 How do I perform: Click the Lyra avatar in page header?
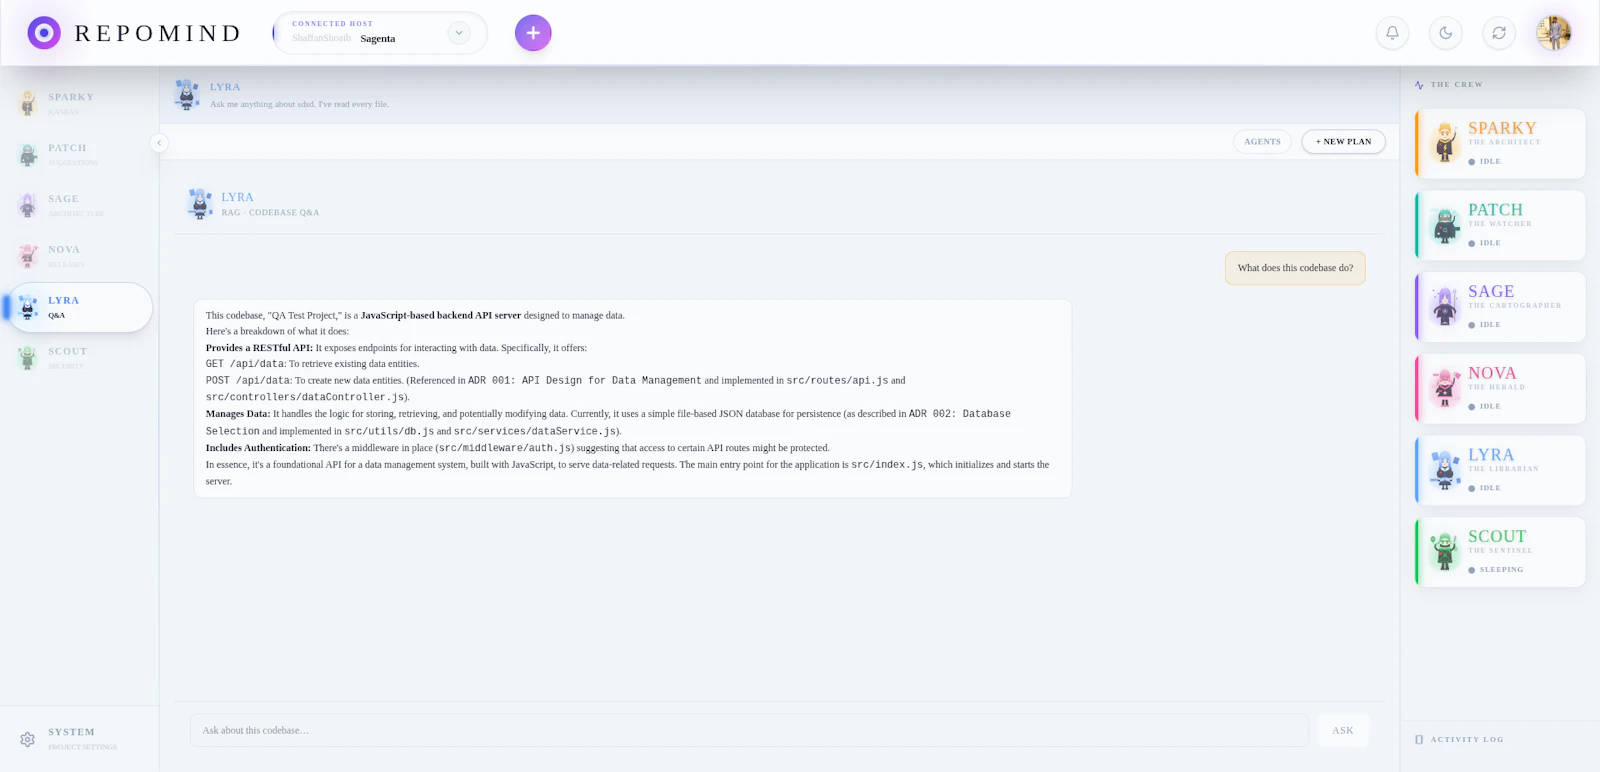click(187, 95)
